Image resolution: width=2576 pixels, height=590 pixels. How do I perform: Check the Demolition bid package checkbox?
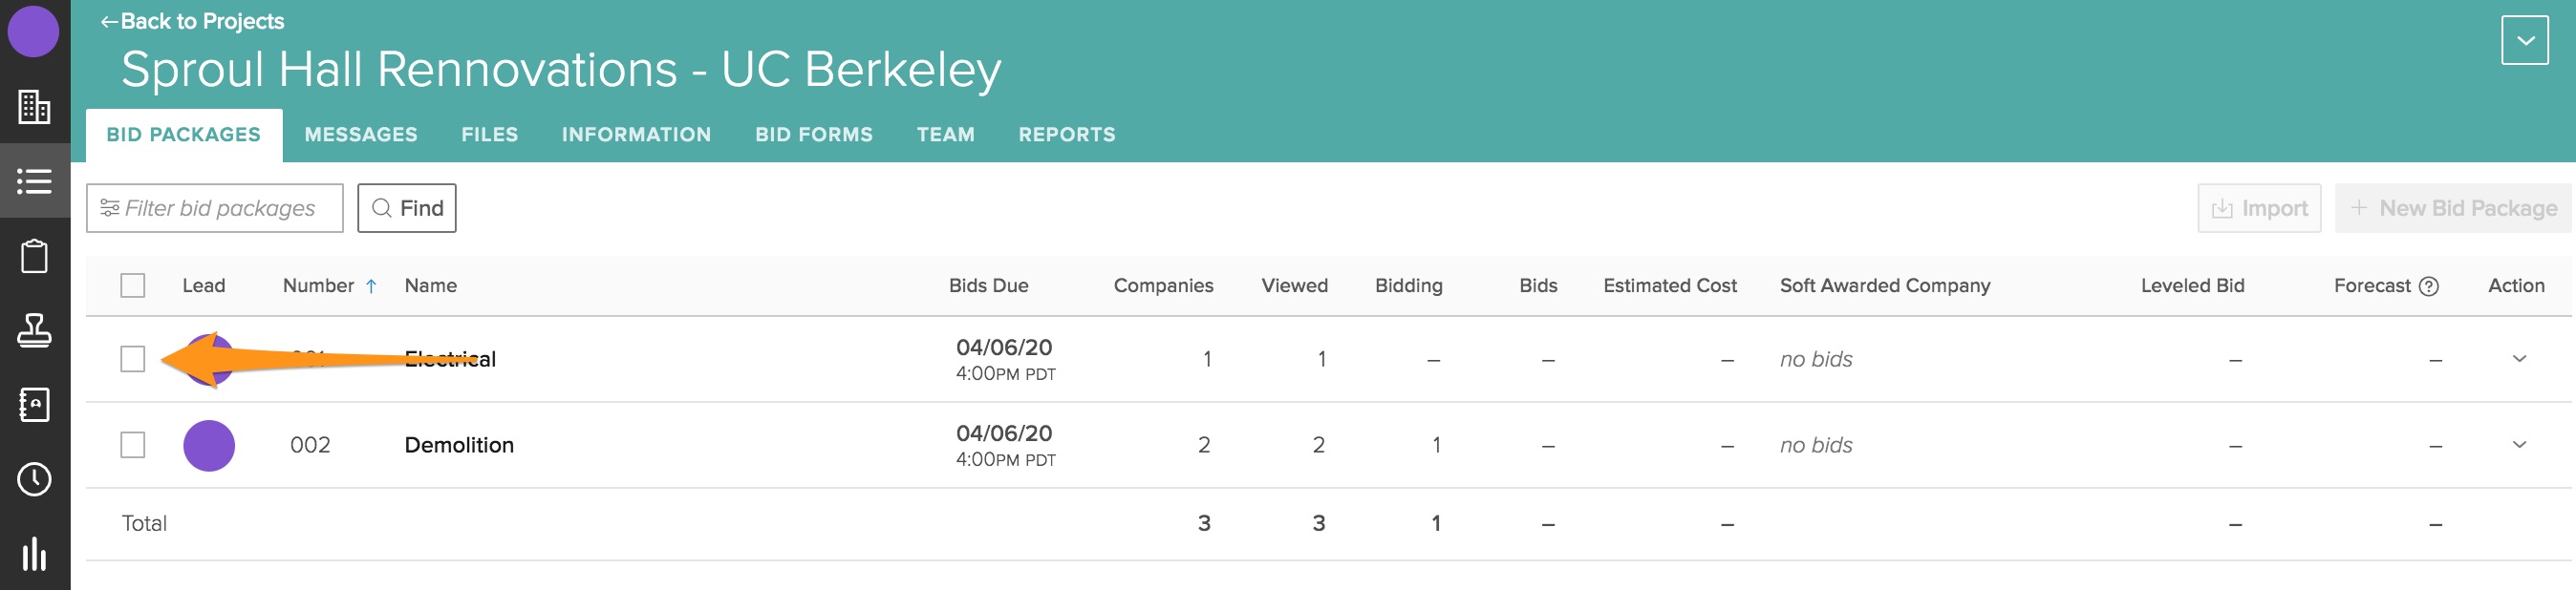[133, 445]
